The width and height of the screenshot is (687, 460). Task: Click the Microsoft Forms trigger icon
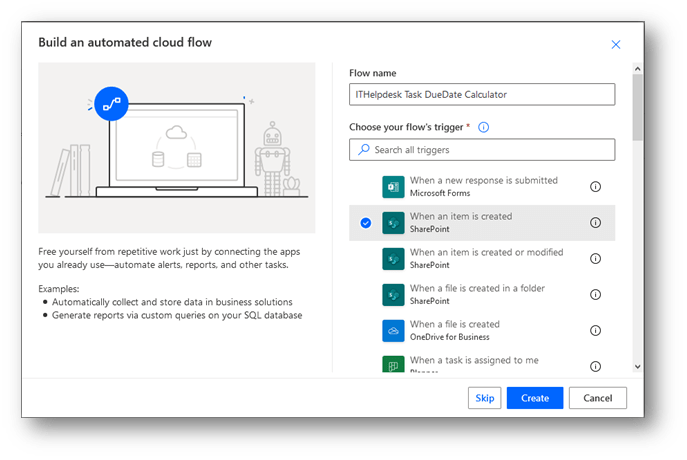click(393, 187)
